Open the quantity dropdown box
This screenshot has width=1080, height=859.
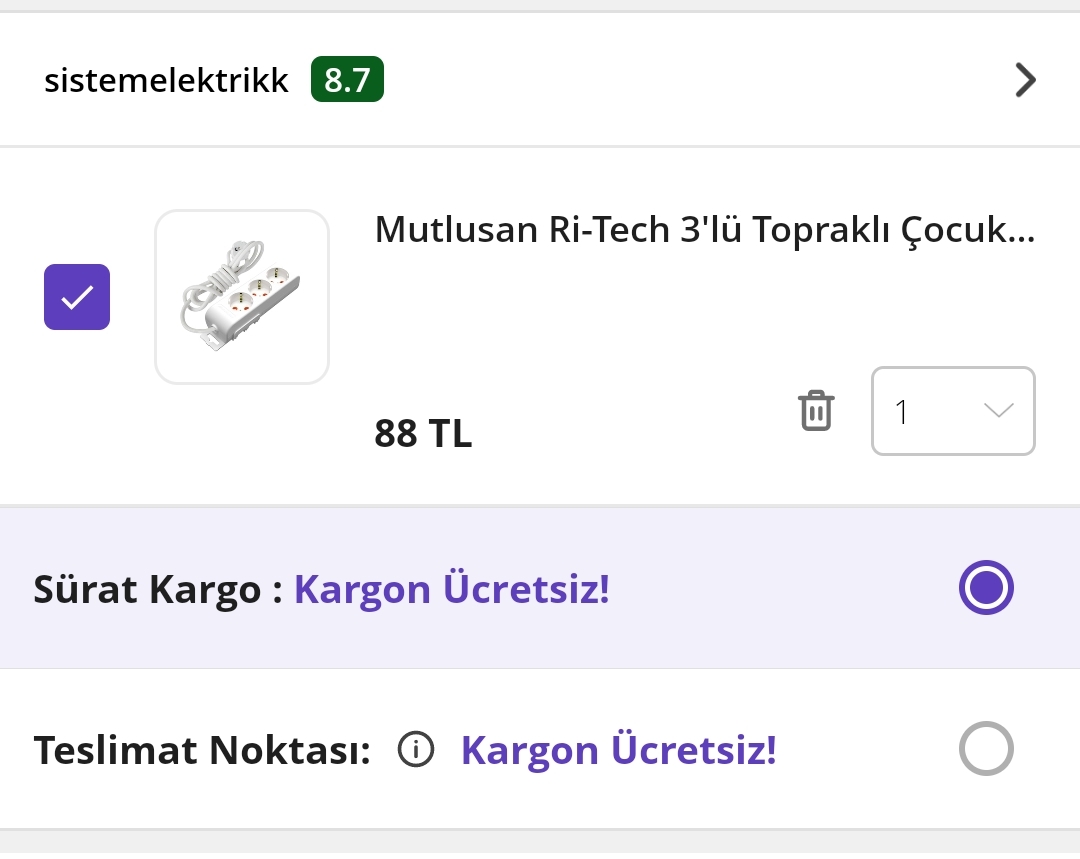(952, 411)
